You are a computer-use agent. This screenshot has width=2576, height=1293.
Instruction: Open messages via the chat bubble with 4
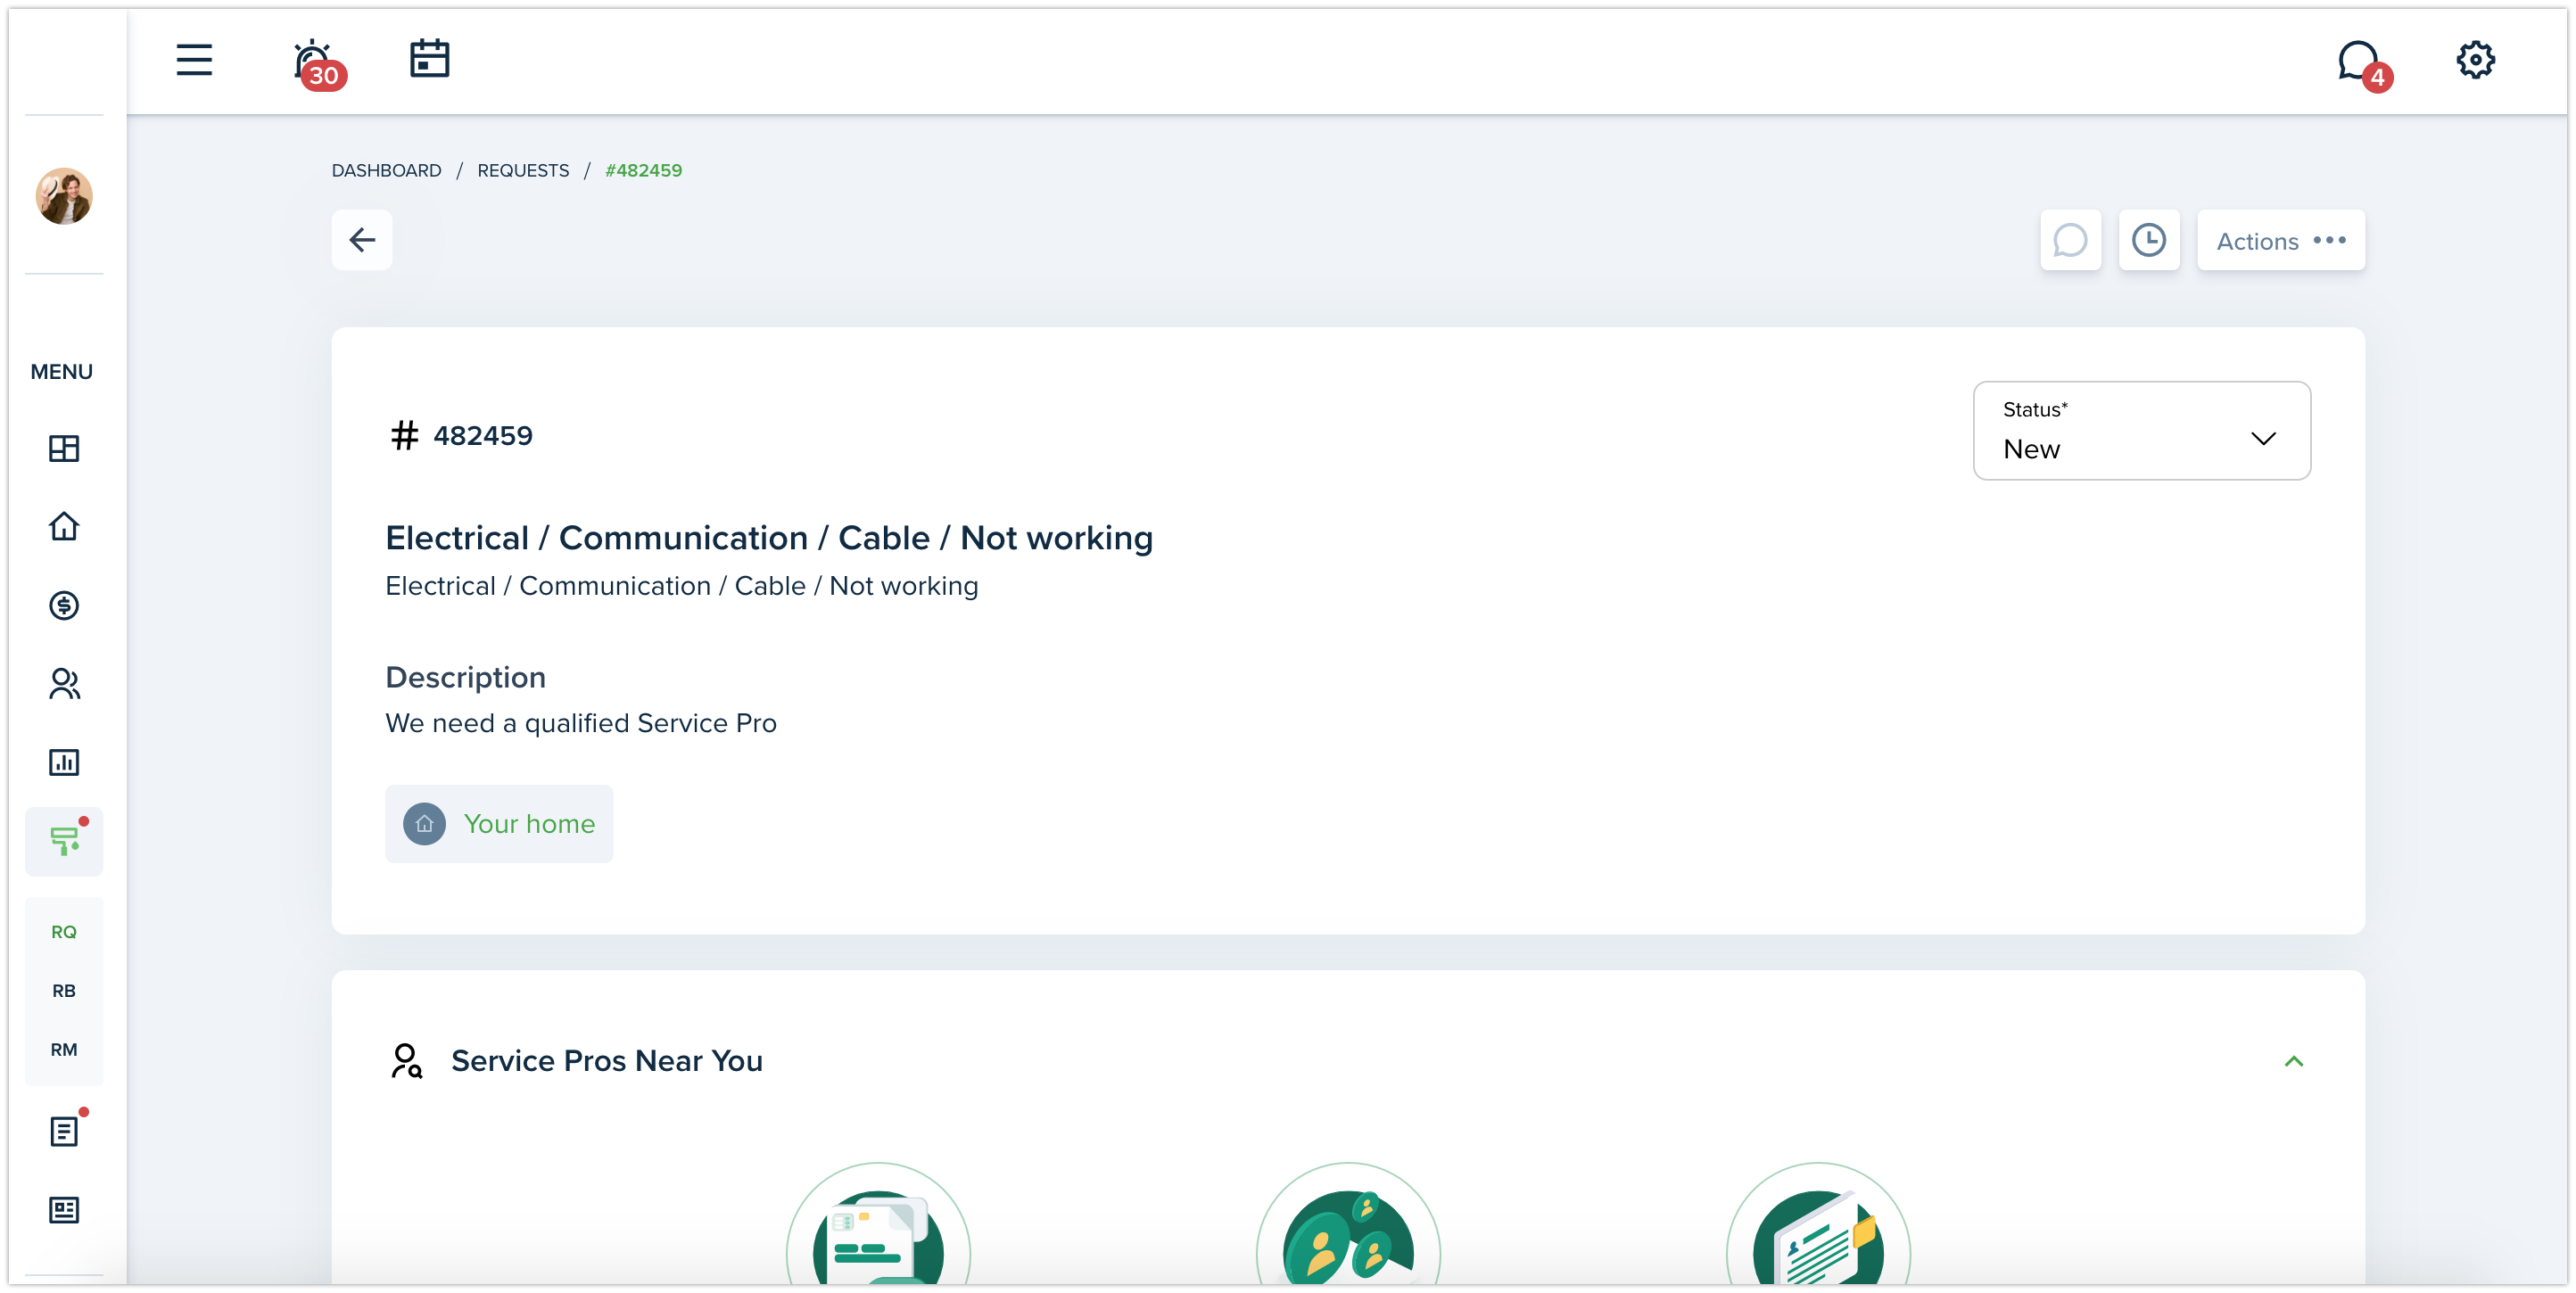[x=2360, y=59]
